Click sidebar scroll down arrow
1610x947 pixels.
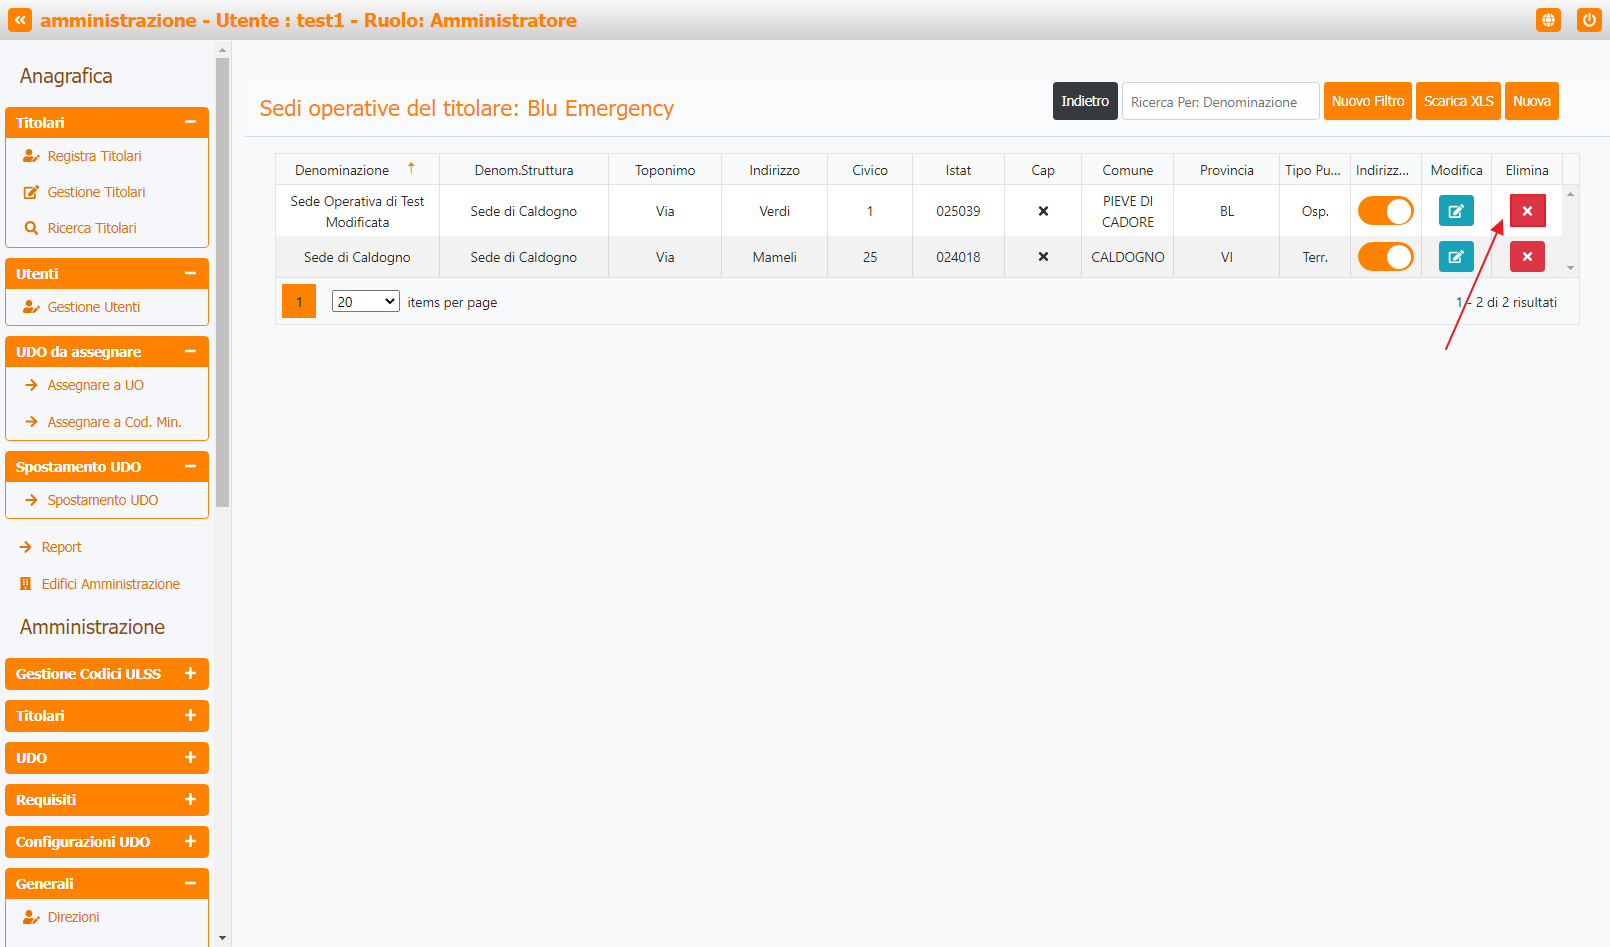point(223,938)
